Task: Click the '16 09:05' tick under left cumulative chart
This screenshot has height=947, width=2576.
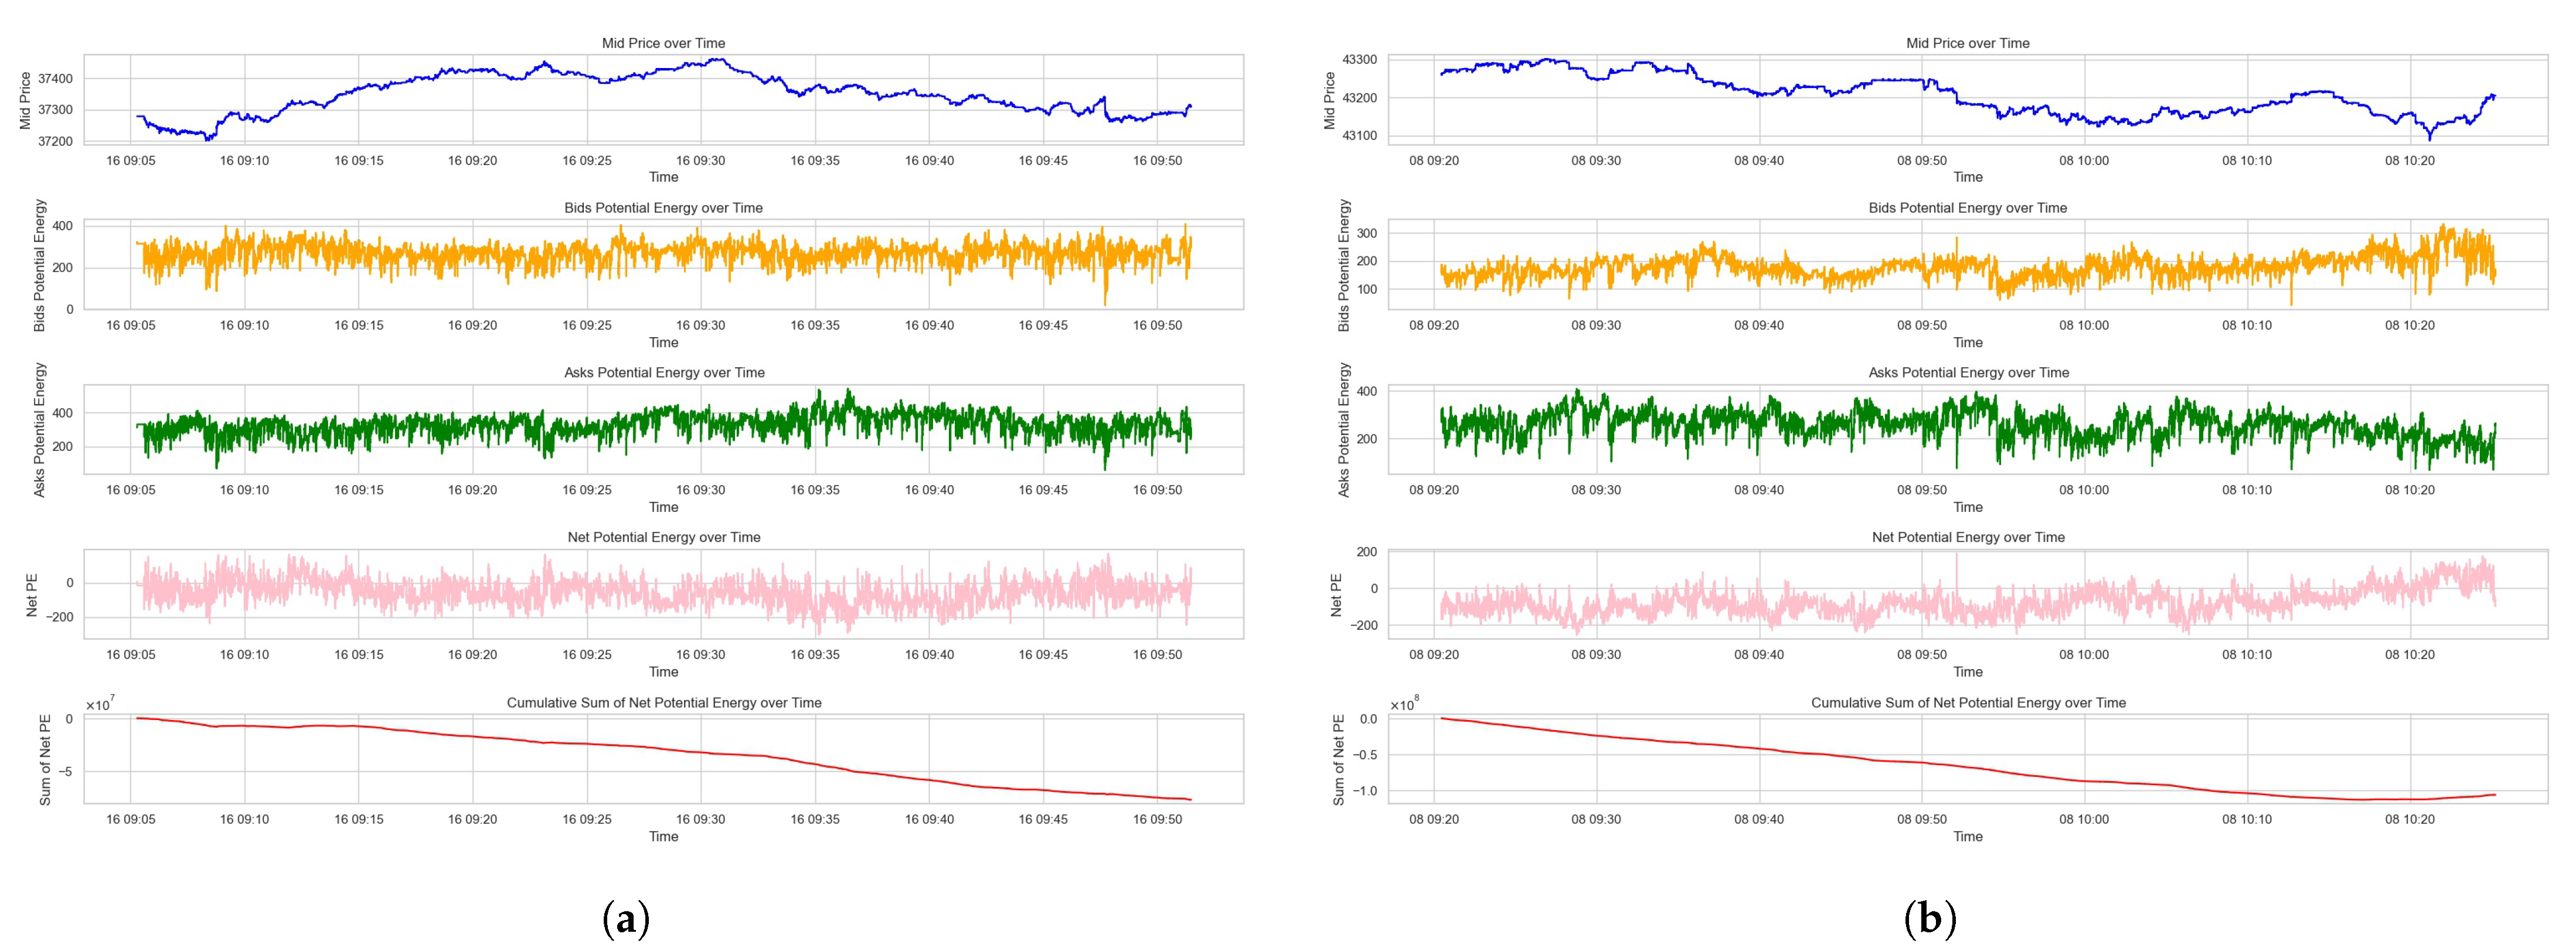Action: pos(130,819)
